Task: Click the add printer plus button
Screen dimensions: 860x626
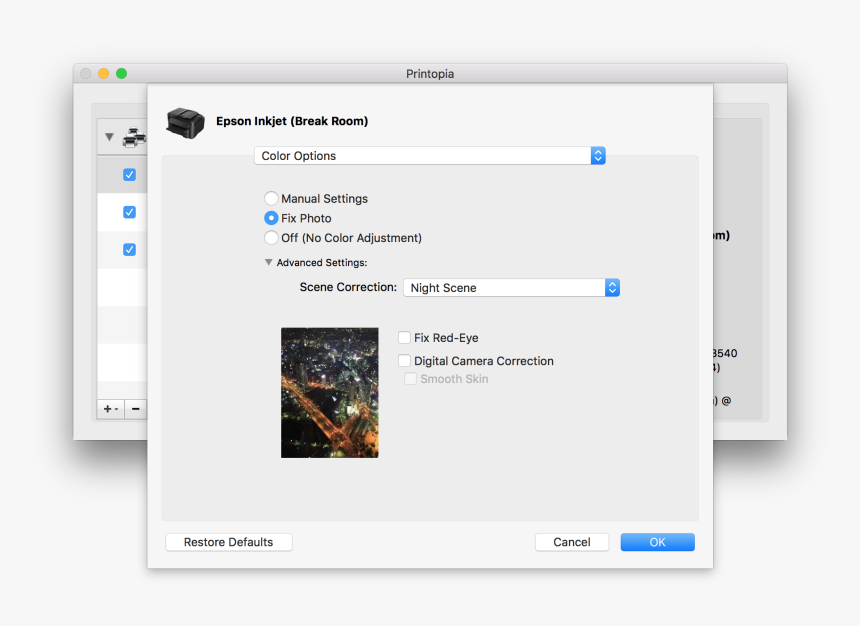Action: [110, 409]
